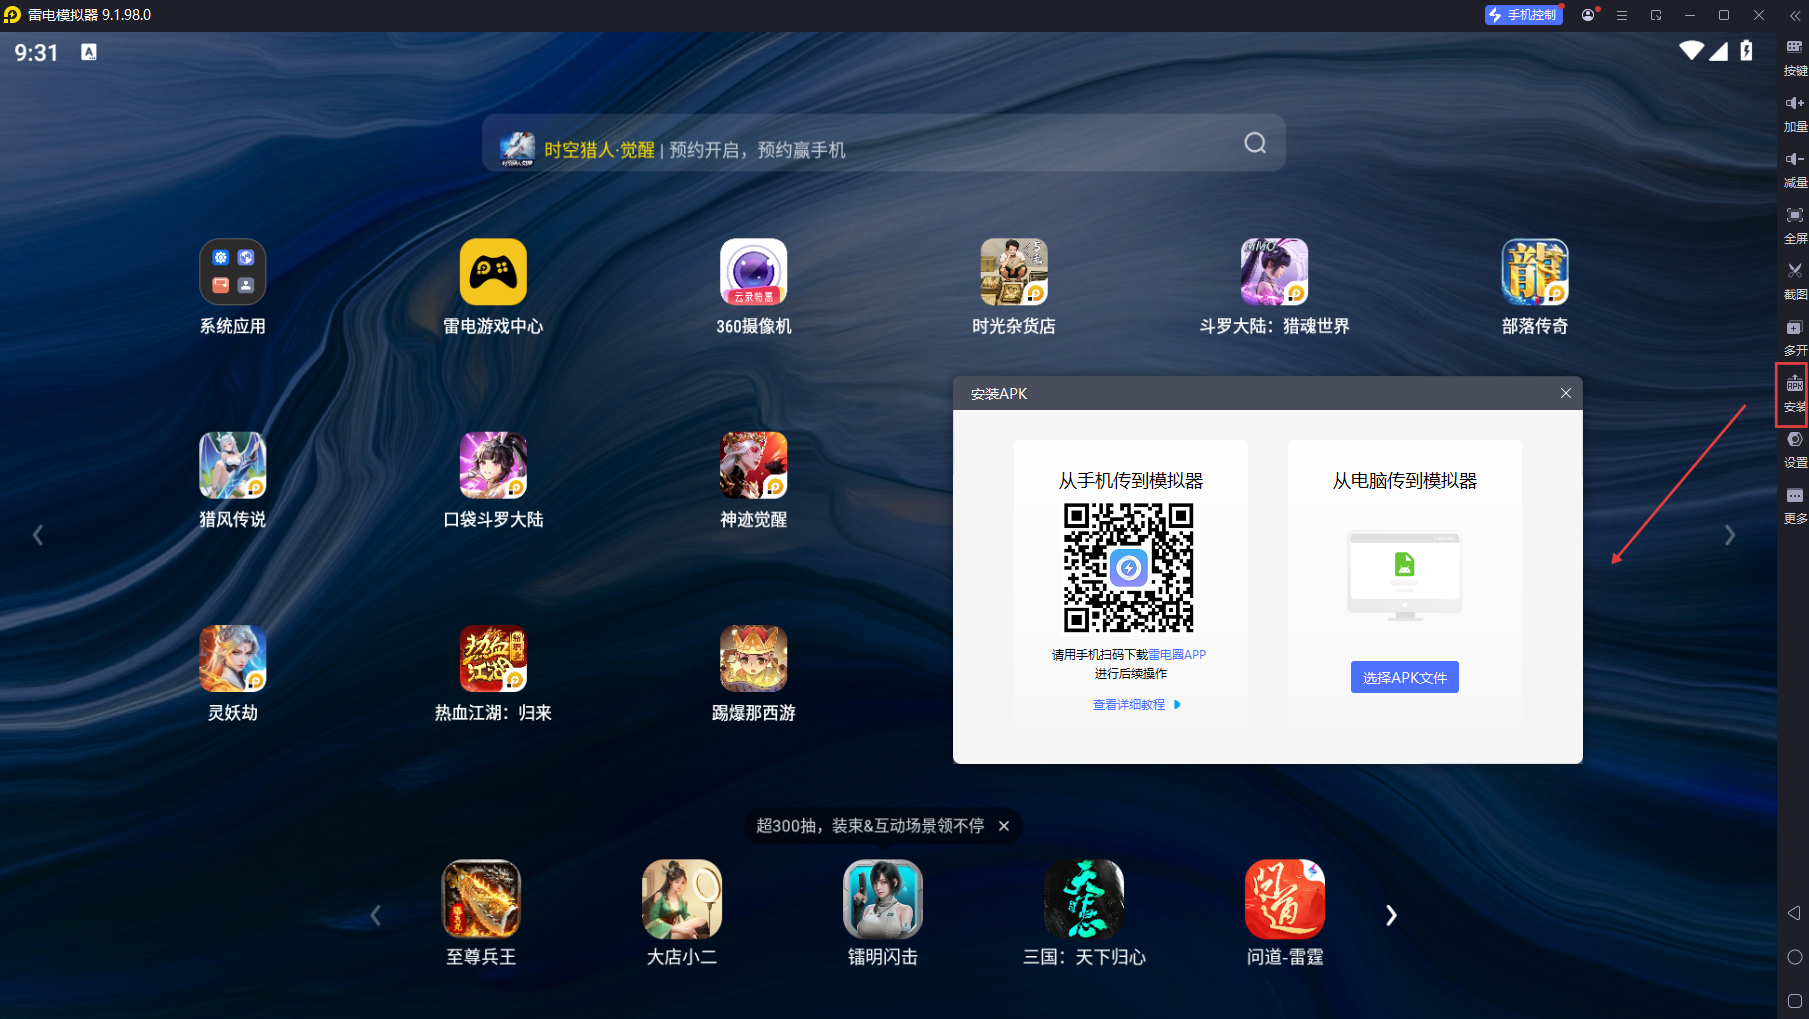The image size is (1809, 1019).
Task: Go to previous recommended games page
Action: 376,915
